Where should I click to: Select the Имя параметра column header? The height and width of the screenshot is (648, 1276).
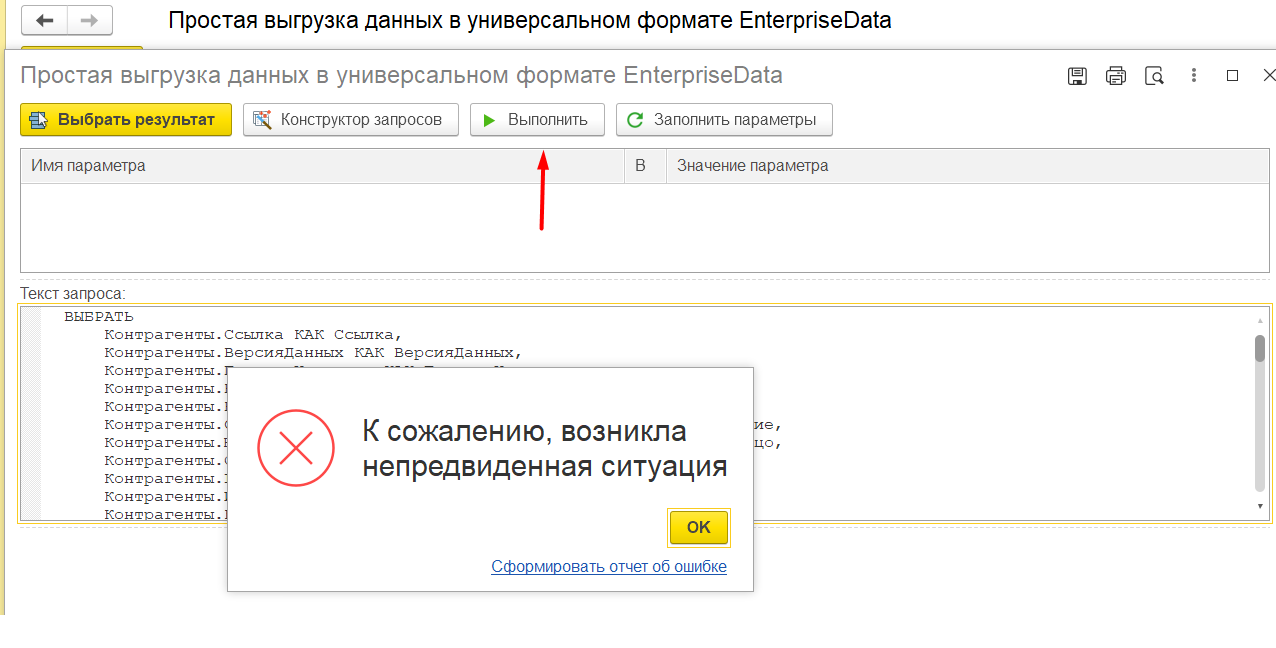tap(322, 166)
